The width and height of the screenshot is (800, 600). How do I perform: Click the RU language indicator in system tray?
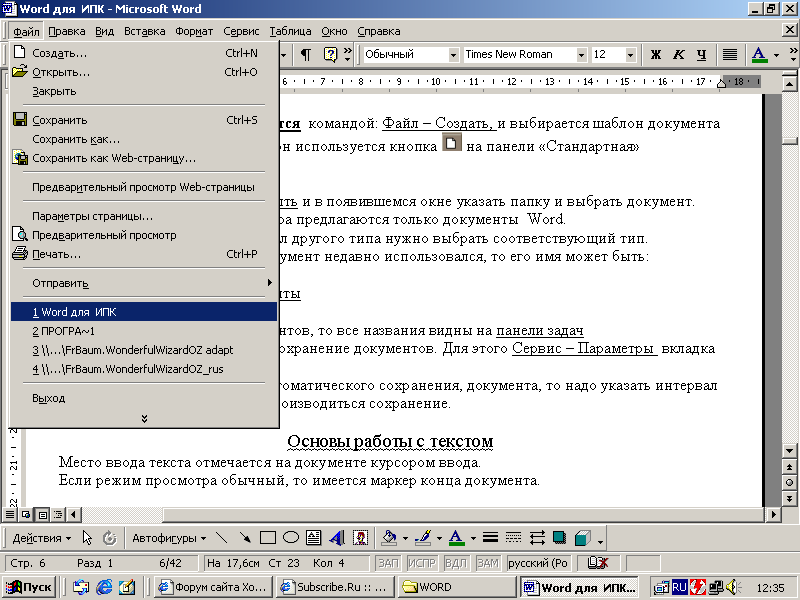tap(679, 587)
